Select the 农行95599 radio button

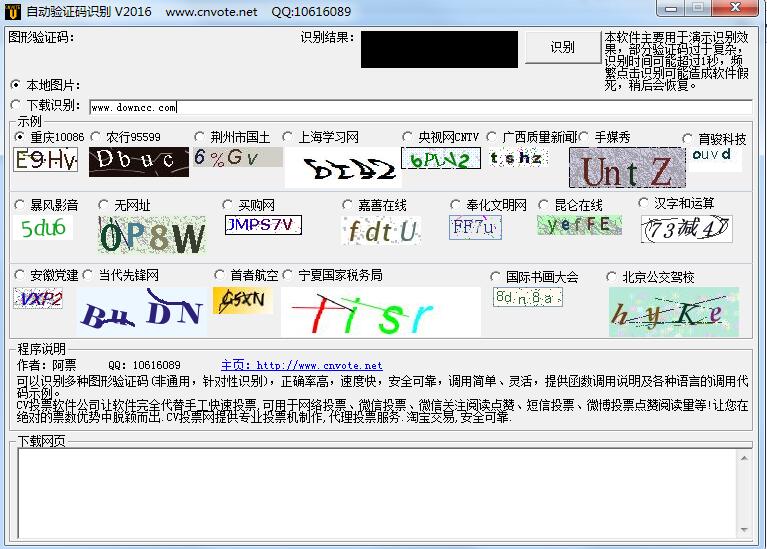(x=96, y=137)
